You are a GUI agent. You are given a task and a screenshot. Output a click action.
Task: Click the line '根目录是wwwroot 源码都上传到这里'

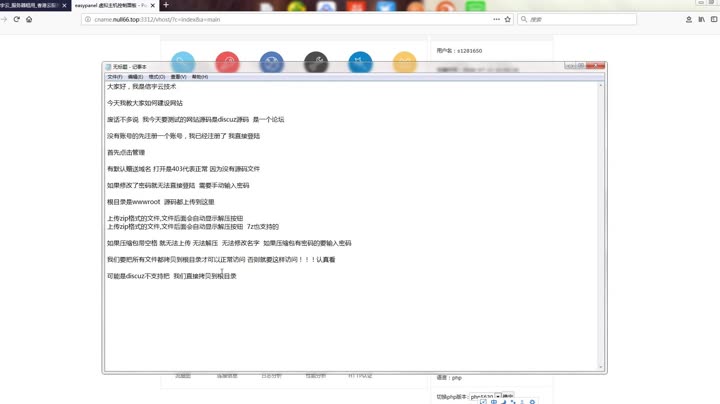[161, 202]
